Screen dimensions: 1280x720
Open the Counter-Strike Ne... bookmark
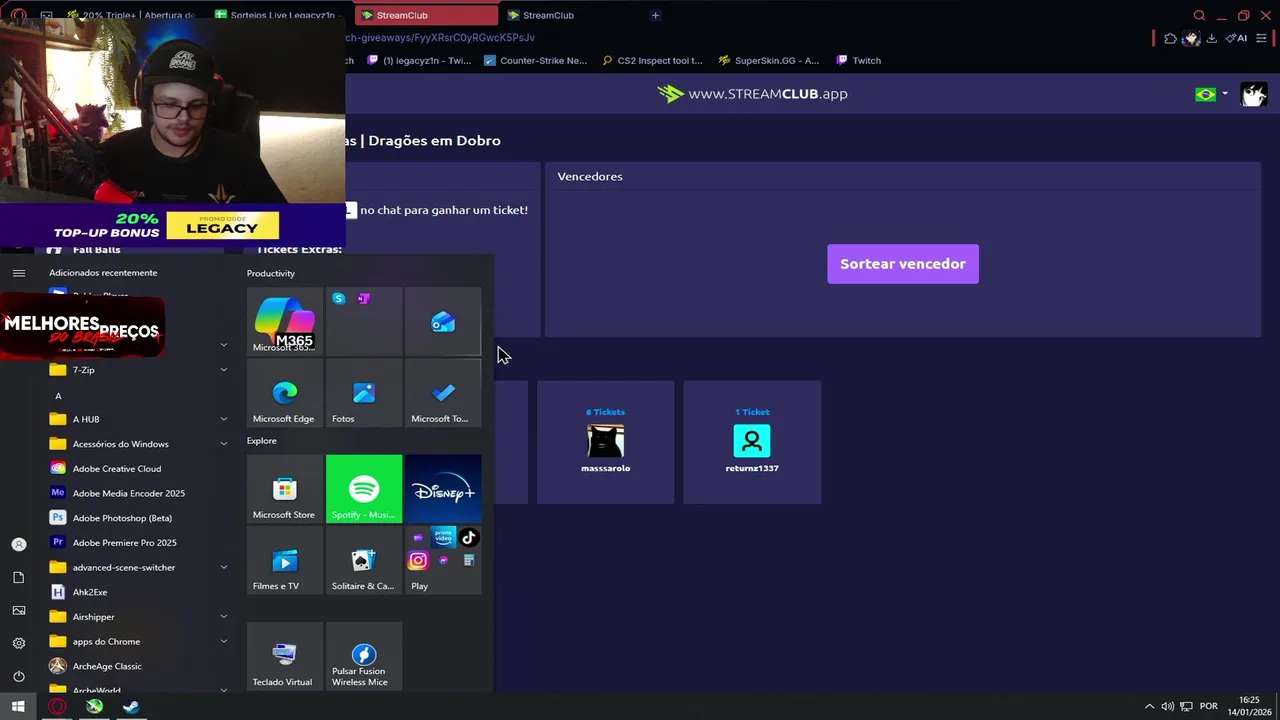coord(535,60)
